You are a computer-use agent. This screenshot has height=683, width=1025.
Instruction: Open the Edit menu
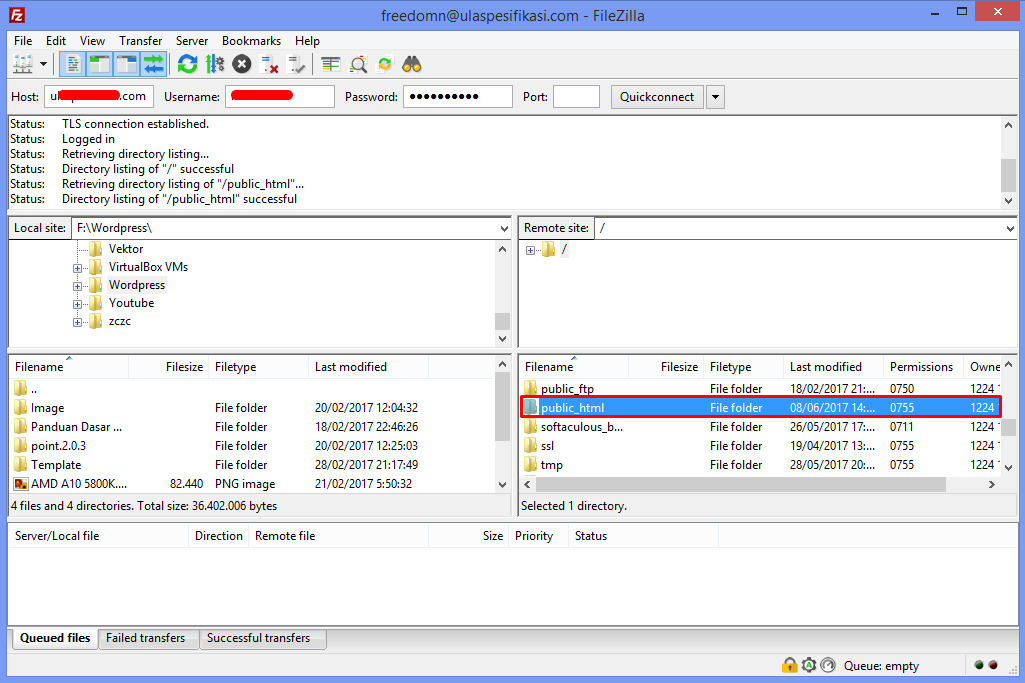point(56,41)
